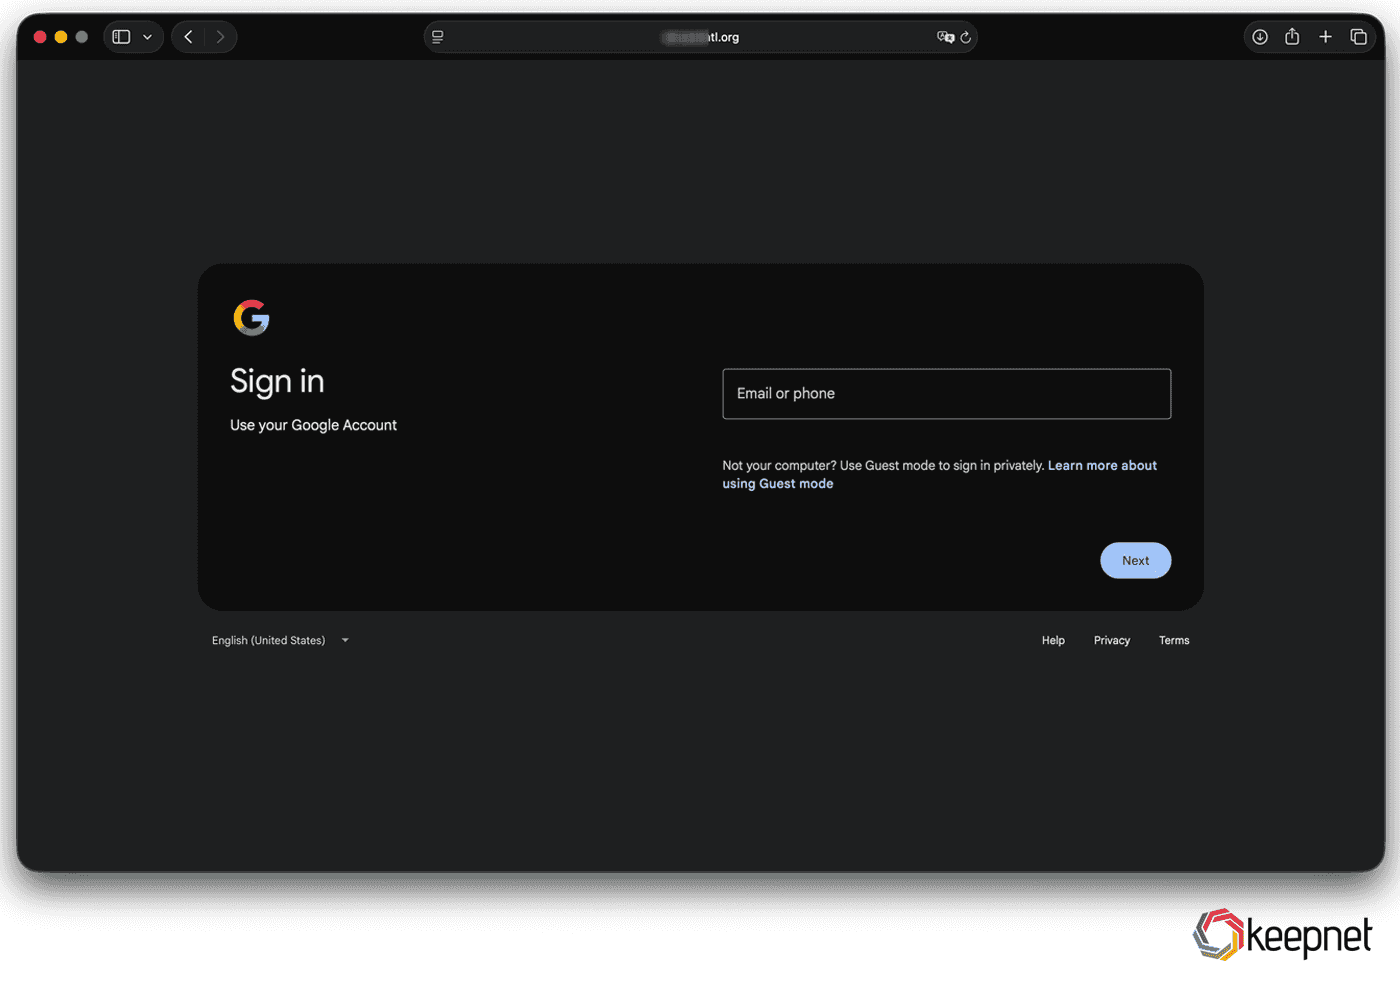Click 'Use your Google Account' text
The height and width of the screenshot is (982, 1400).
tap(313, 425)
